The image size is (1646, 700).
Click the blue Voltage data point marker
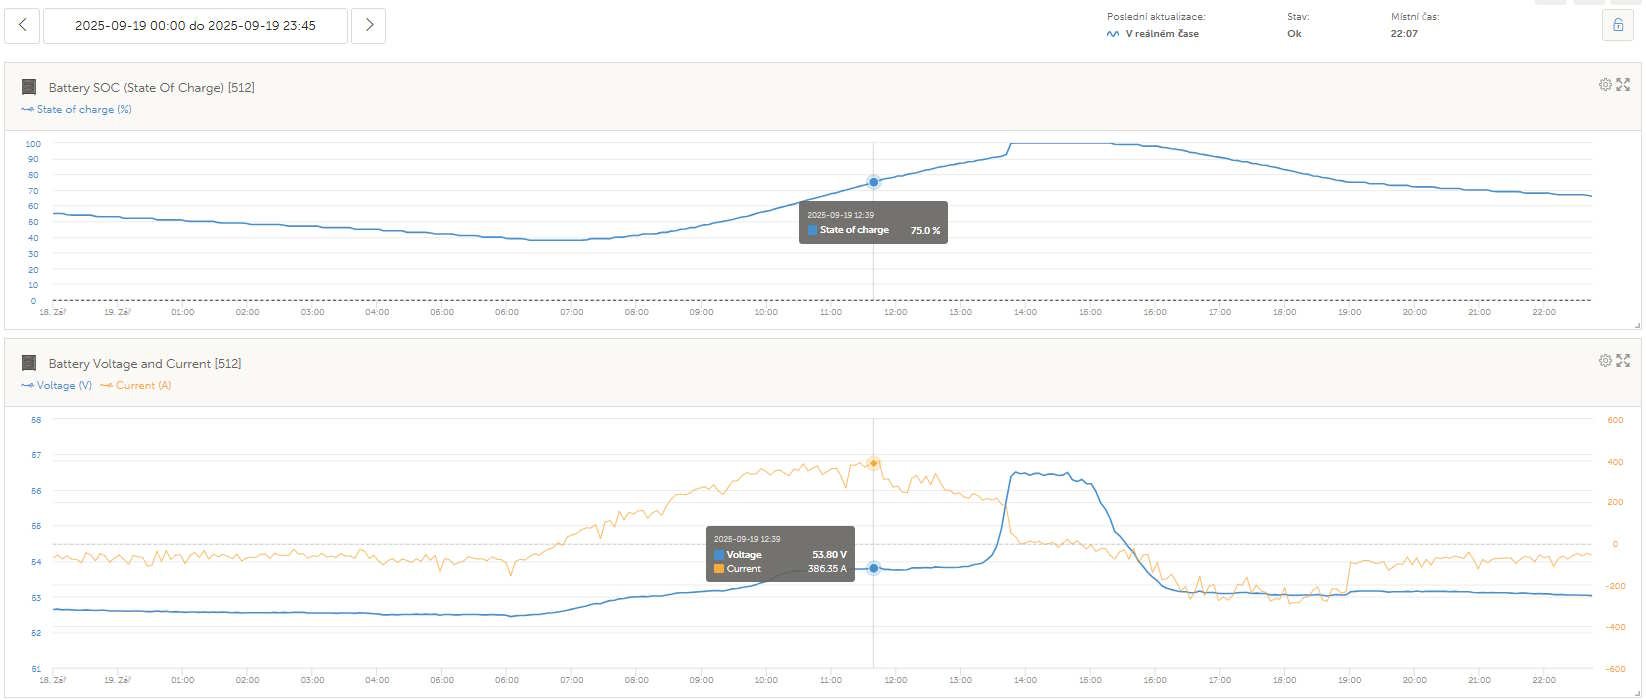pos(874,568)
